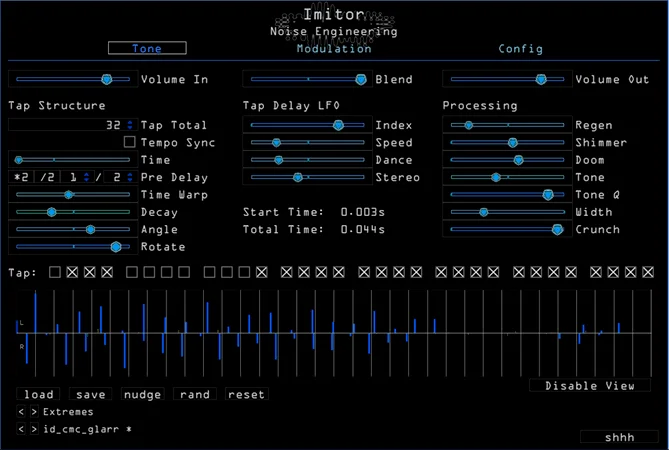Click the Imitor plugin title
Image resolution: width=669 pixels, height=450 pixels.
[334, 15]
